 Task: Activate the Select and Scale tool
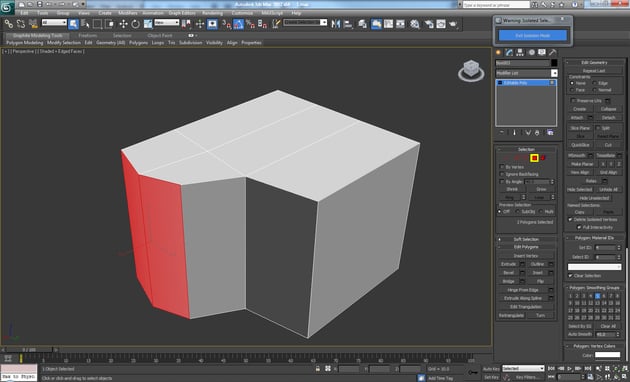pyautogui.click(x=148, y=24)
